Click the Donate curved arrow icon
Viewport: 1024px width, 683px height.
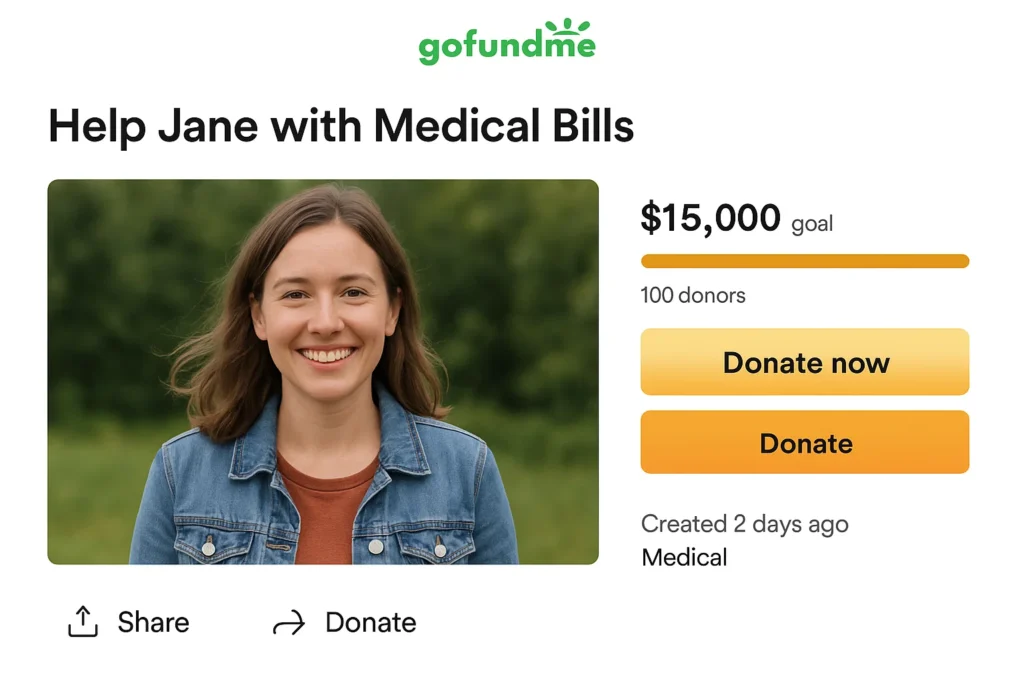point(288,622)
